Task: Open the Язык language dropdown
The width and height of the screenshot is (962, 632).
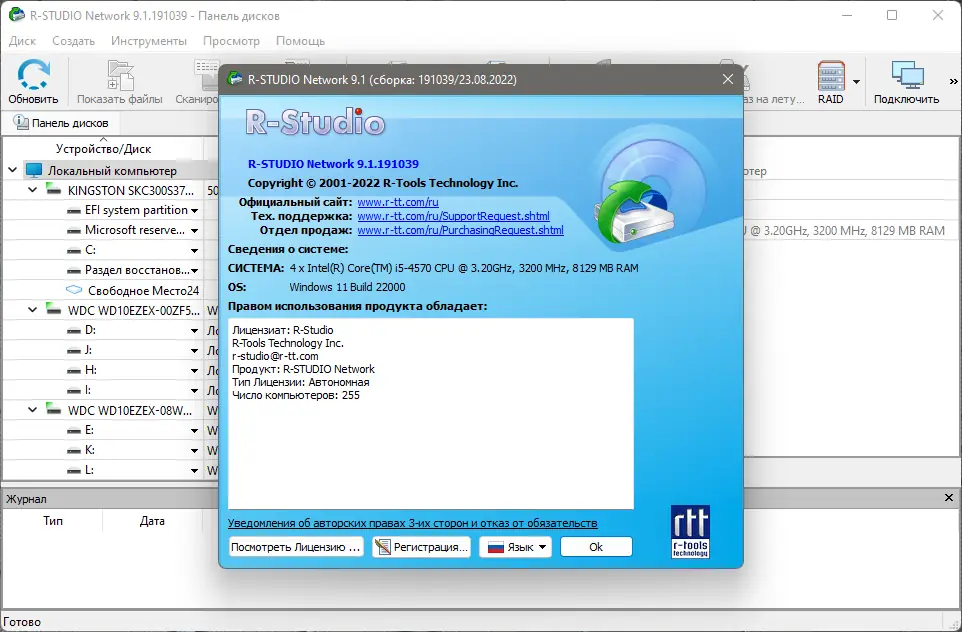Action: coord(515,547)
